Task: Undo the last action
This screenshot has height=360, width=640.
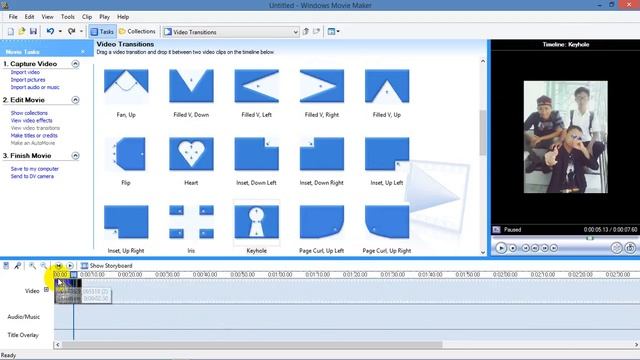Action: [50, 31]
